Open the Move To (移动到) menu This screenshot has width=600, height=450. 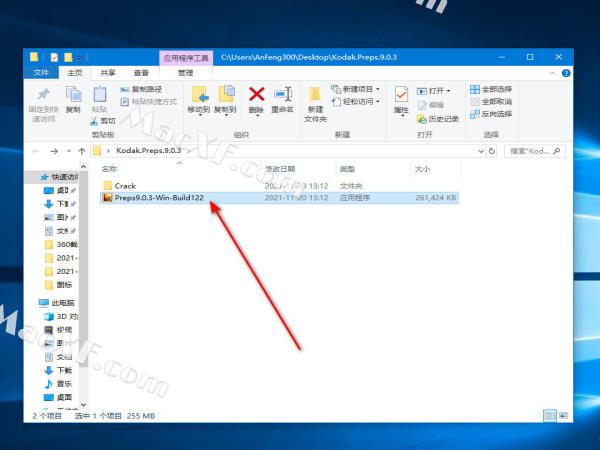199,100
